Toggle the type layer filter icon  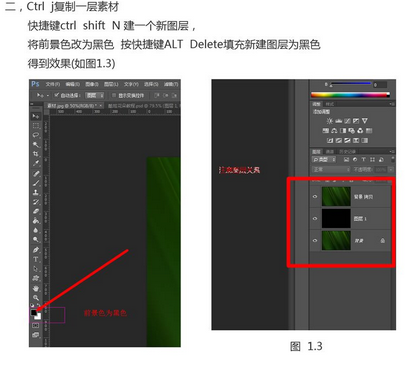point(364,160)
